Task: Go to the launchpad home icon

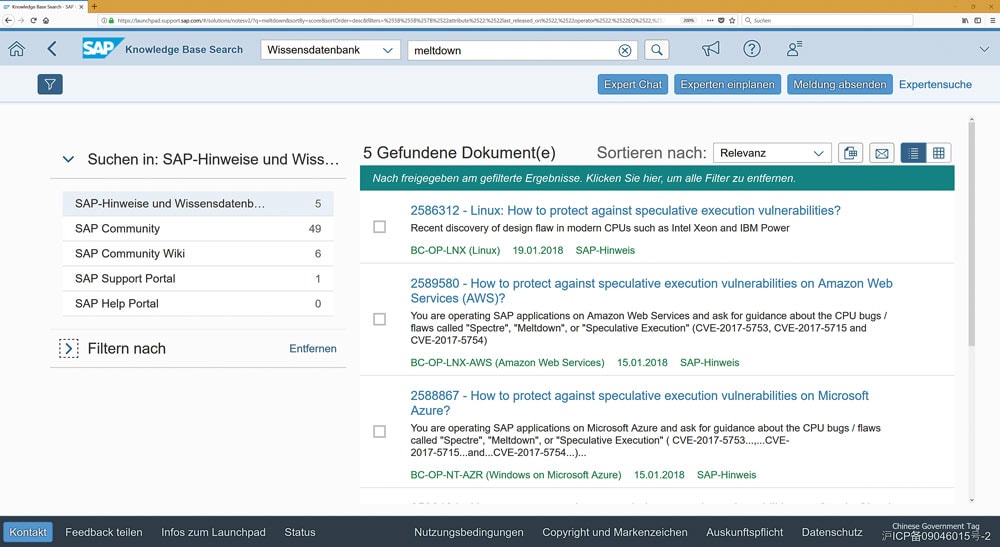Action: pyautogui.click(x=17, y=49)
